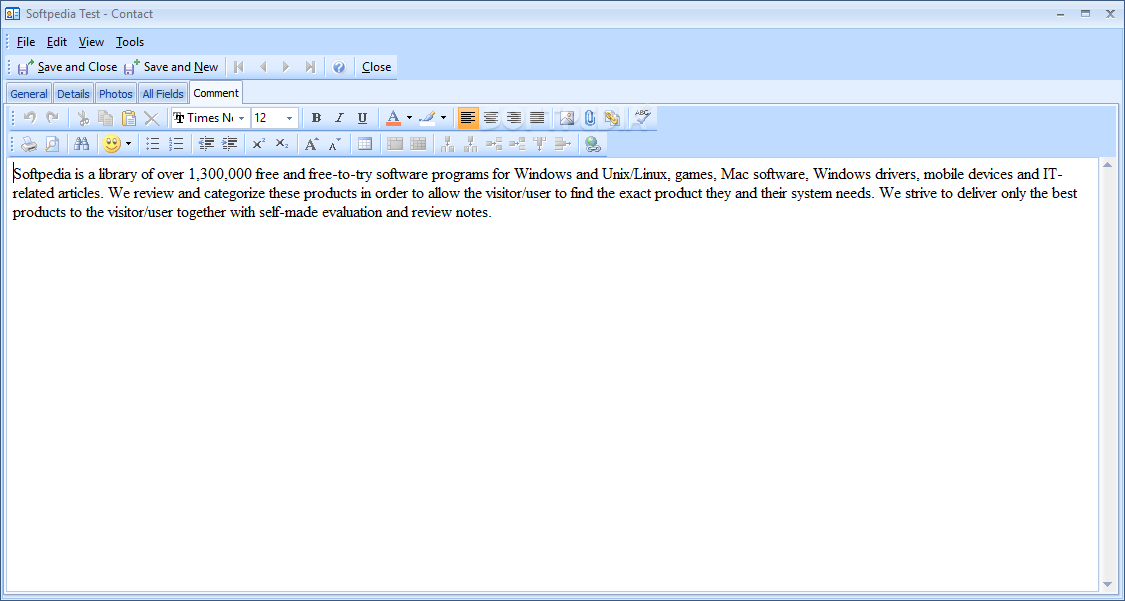Go to the first contact record
Image resolution: width=1125 pixels, height=601 pixels.
[x=239, y=67]
